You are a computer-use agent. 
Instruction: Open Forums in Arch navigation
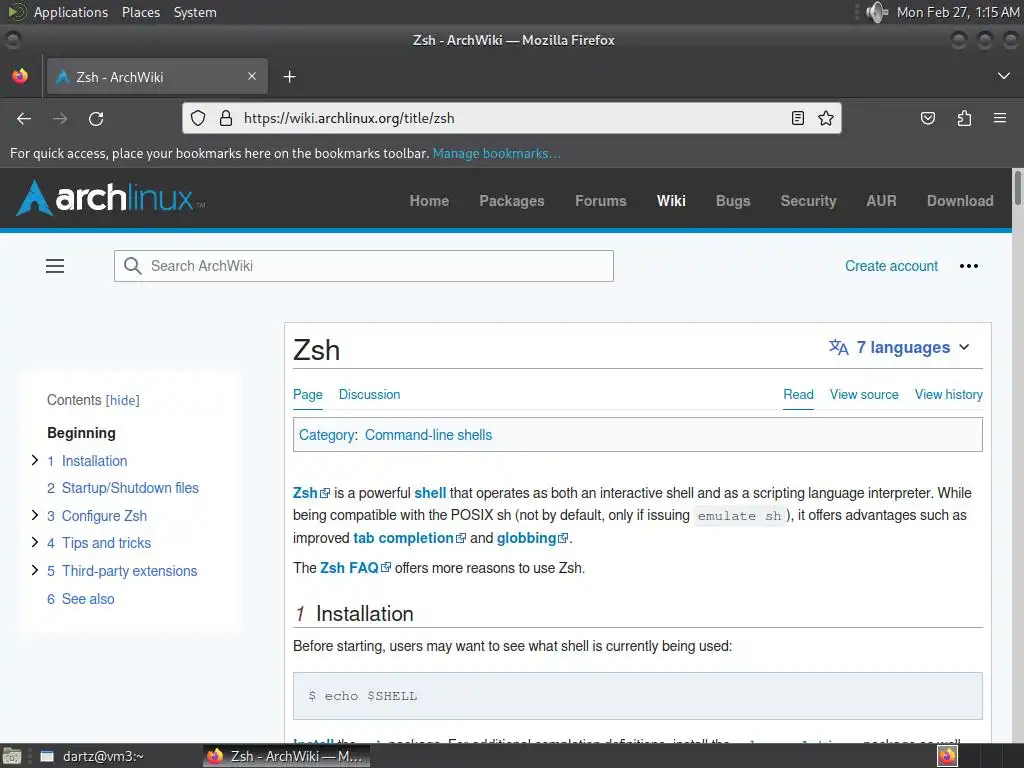tap(600, 200)
